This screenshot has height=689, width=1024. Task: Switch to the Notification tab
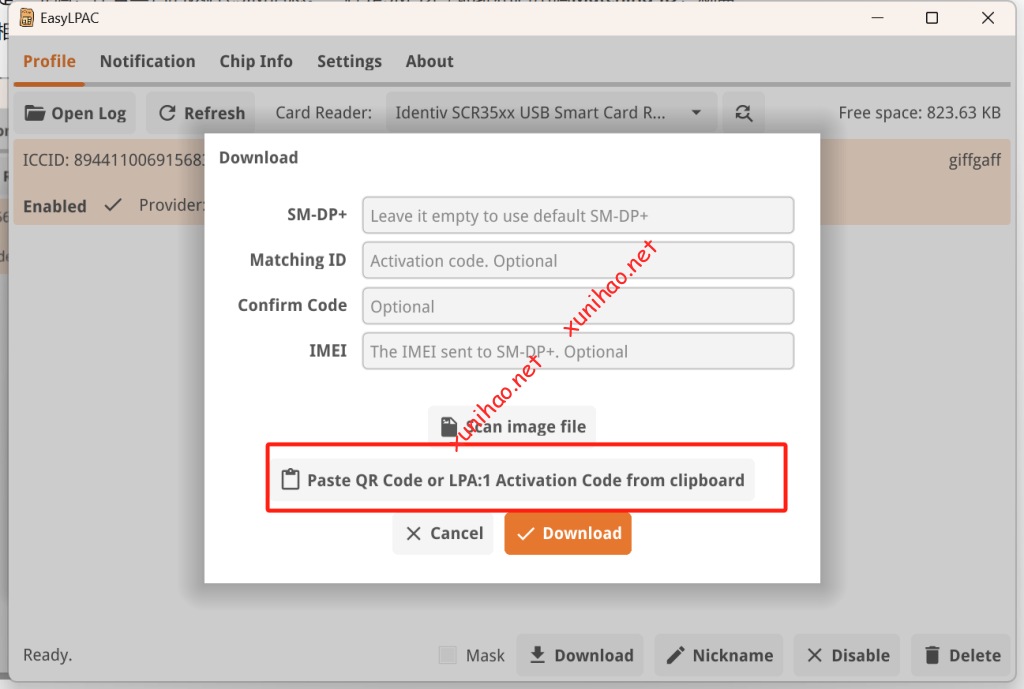tap(147, 61)
